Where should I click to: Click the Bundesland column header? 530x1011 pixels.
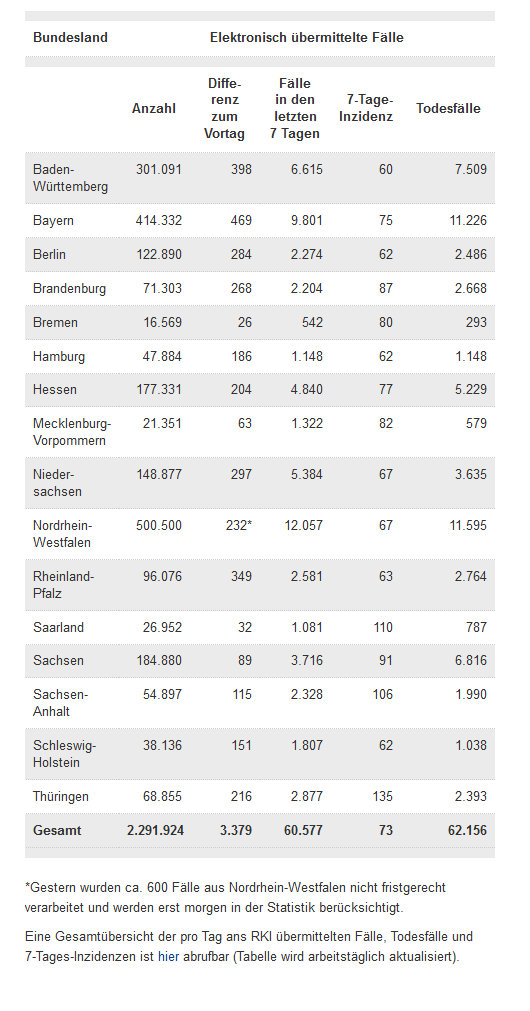pyautogui.click(x=70, y=37)
